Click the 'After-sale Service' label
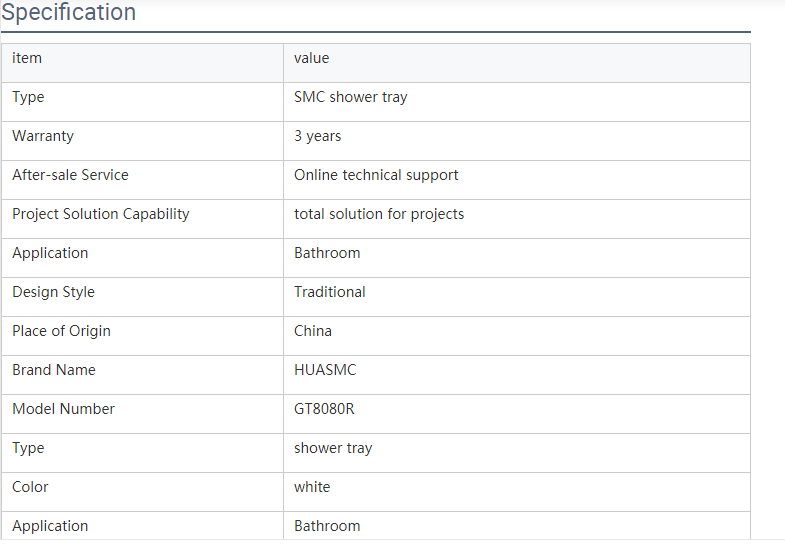This screenshot has height=545, width=785. point(71,175)
